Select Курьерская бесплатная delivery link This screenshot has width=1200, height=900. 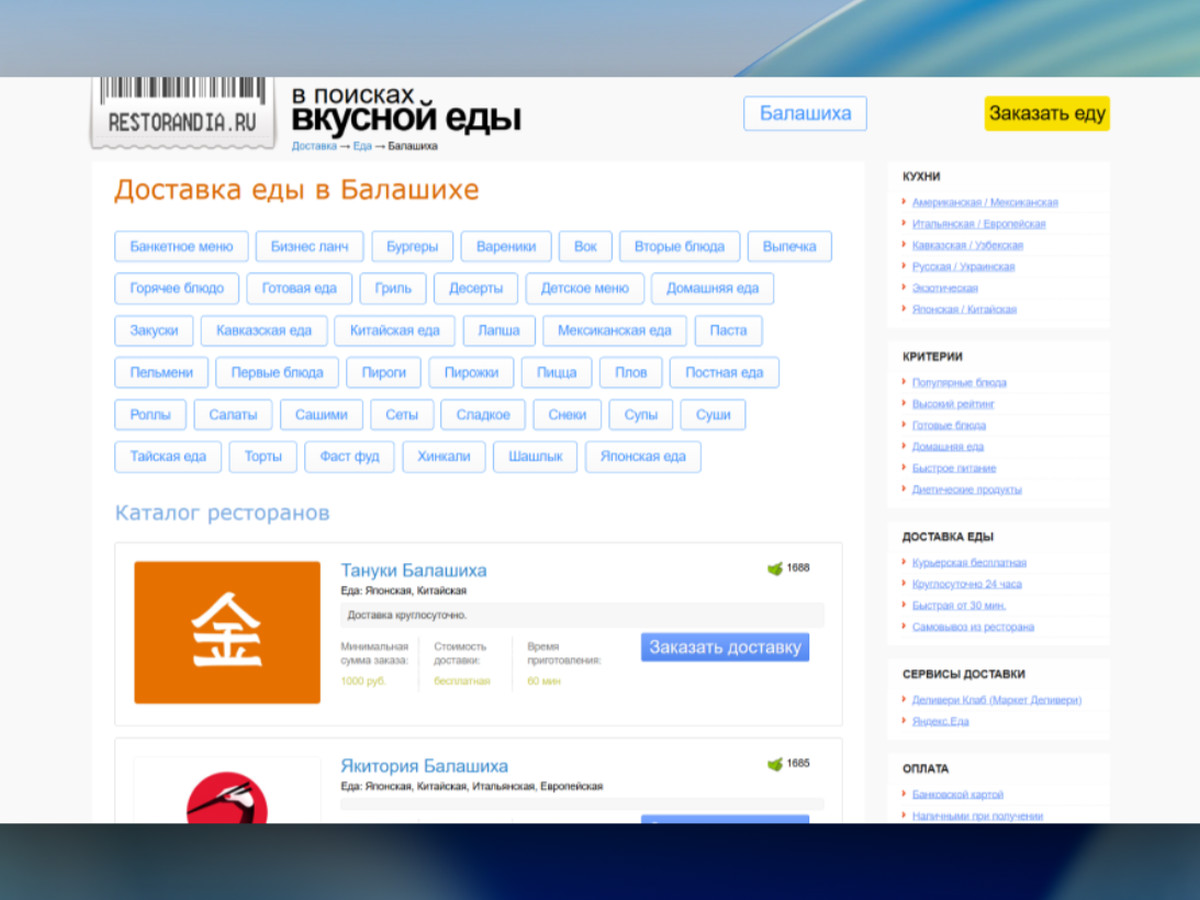tap(969, 563)
